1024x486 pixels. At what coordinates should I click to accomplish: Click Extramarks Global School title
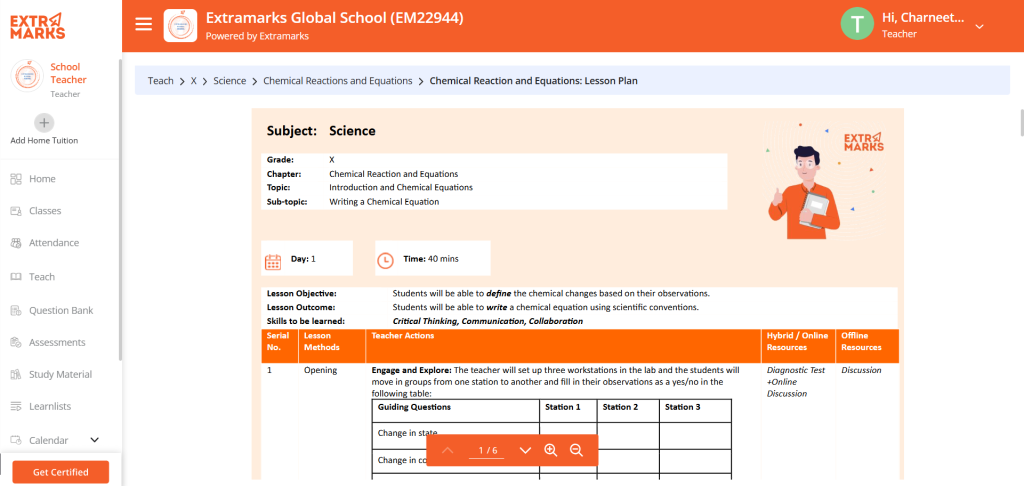[x=334, y=18]
